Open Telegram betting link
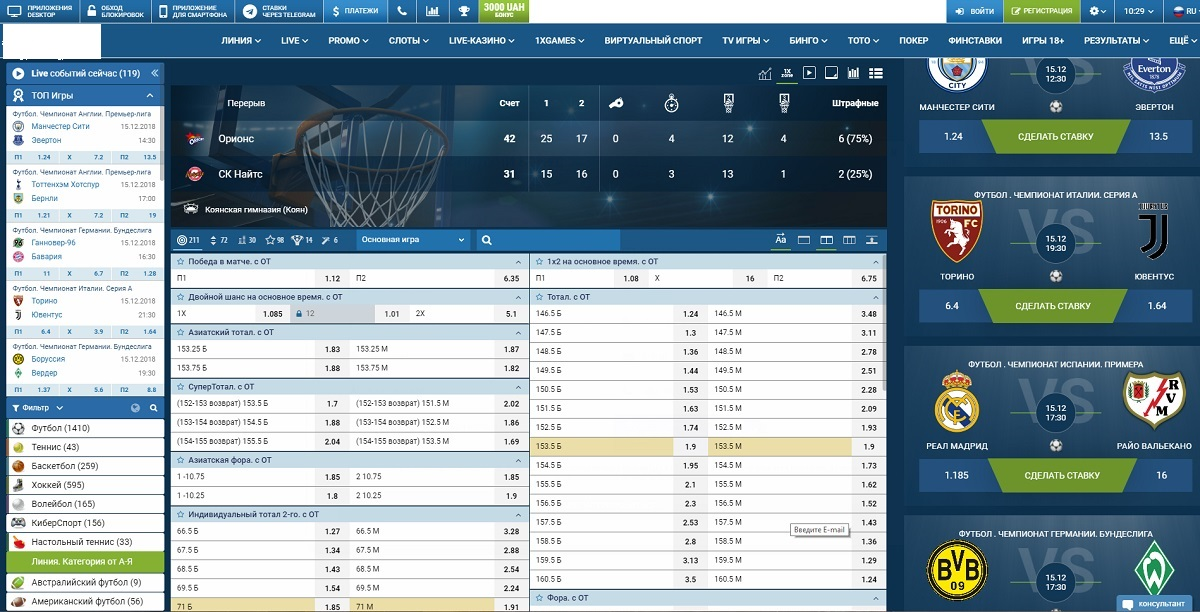Image resolution: width=1200 pixels, height=612 pixels. [x=279, y=11]
